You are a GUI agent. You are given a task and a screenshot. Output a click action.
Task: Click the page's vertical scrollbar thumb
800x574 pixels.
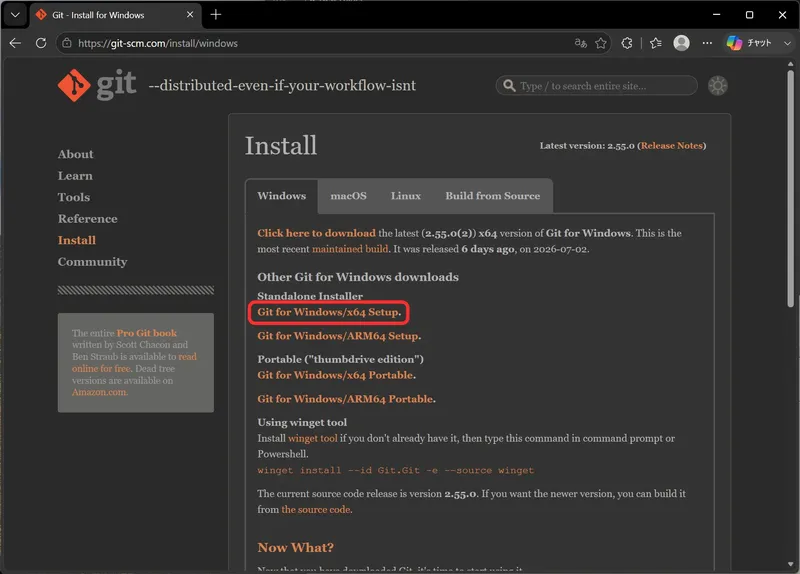coord(790,189)
